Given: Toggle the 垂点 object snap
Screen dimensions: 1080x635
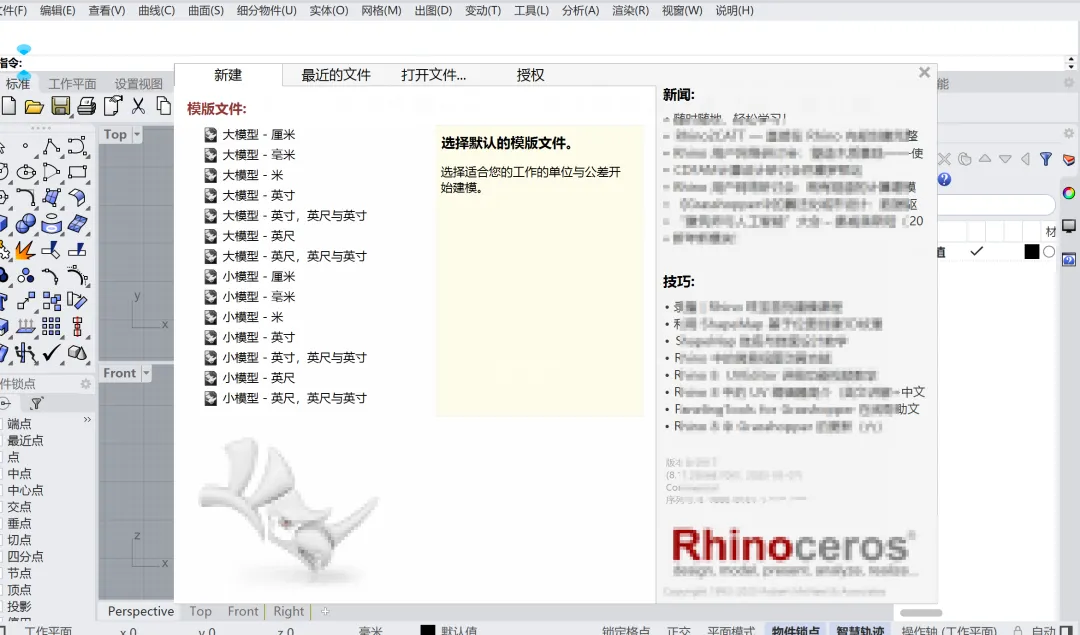Looking at the screenshot, I should click(19, 523).
